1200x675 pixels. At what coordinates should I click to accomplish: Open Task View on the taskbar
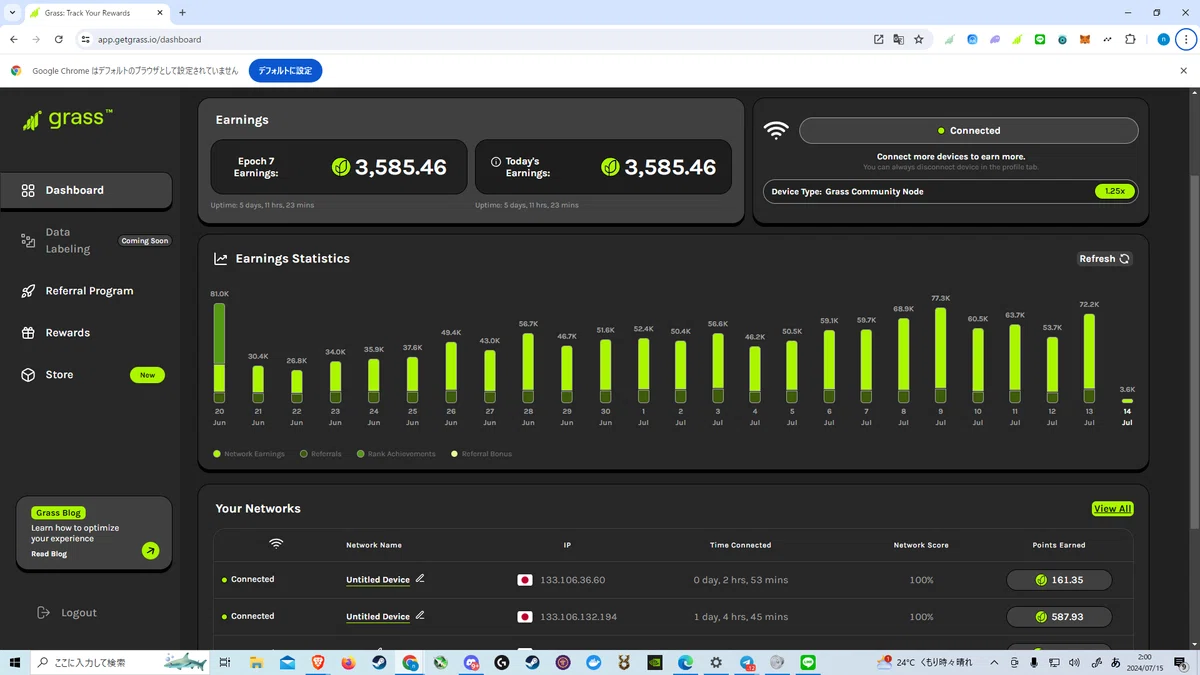226,662
